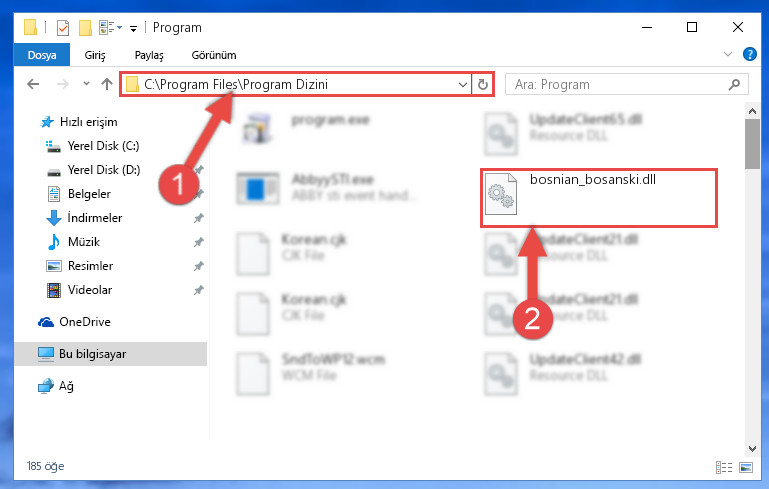The height and width of the screenshot is (489, 769).
Task: Open the Paylaş ribbon tab
Action: click(x=149, y=55)
